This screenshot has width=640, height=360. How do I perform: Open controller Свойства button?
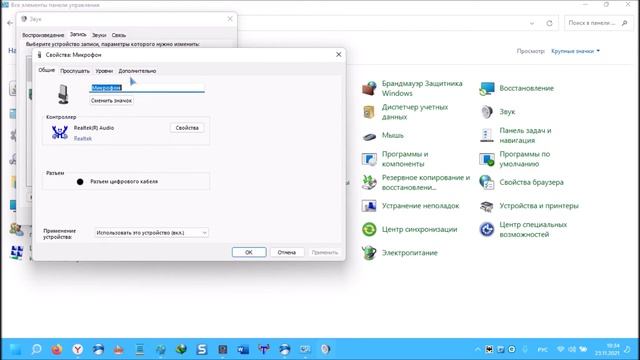click(x=187, y=128)
